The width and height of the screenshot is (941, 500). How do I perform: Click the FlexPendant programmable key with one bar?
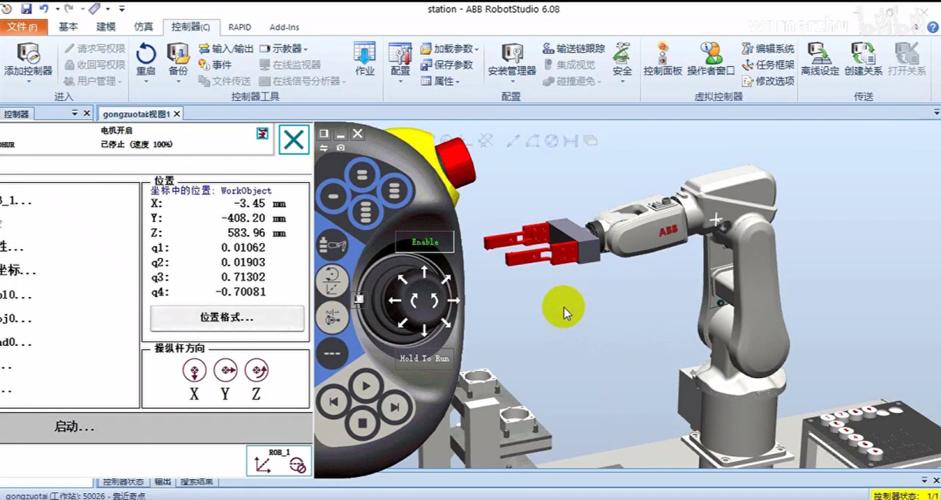point(334,196)
